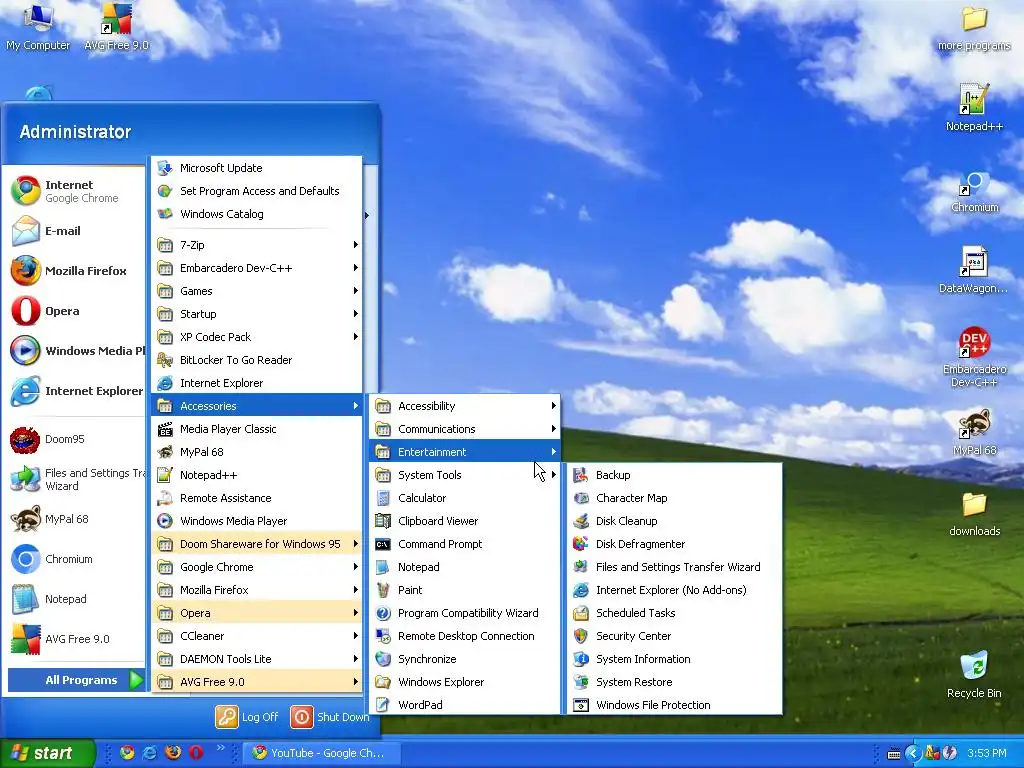Open Doom95 in the recent programs list
1024x768 pixels.
click(76, 440)
